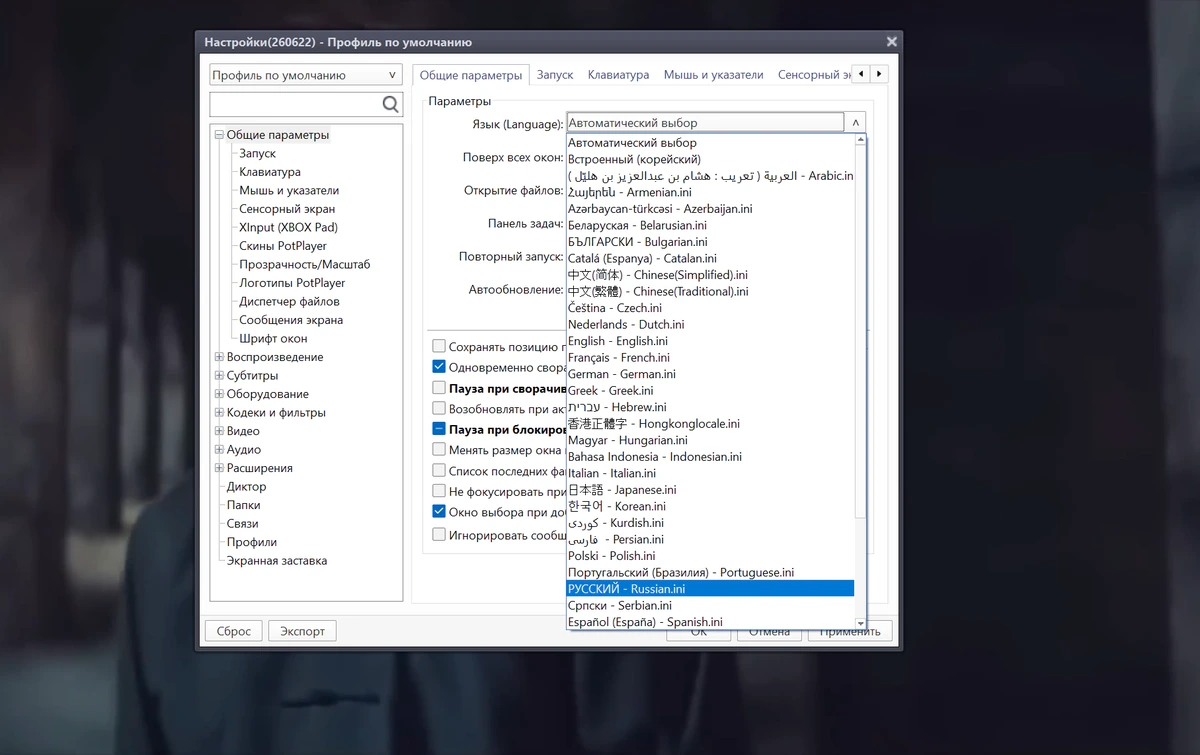Select 'Клавиатура' in settings tree

[x=270, y=172]
